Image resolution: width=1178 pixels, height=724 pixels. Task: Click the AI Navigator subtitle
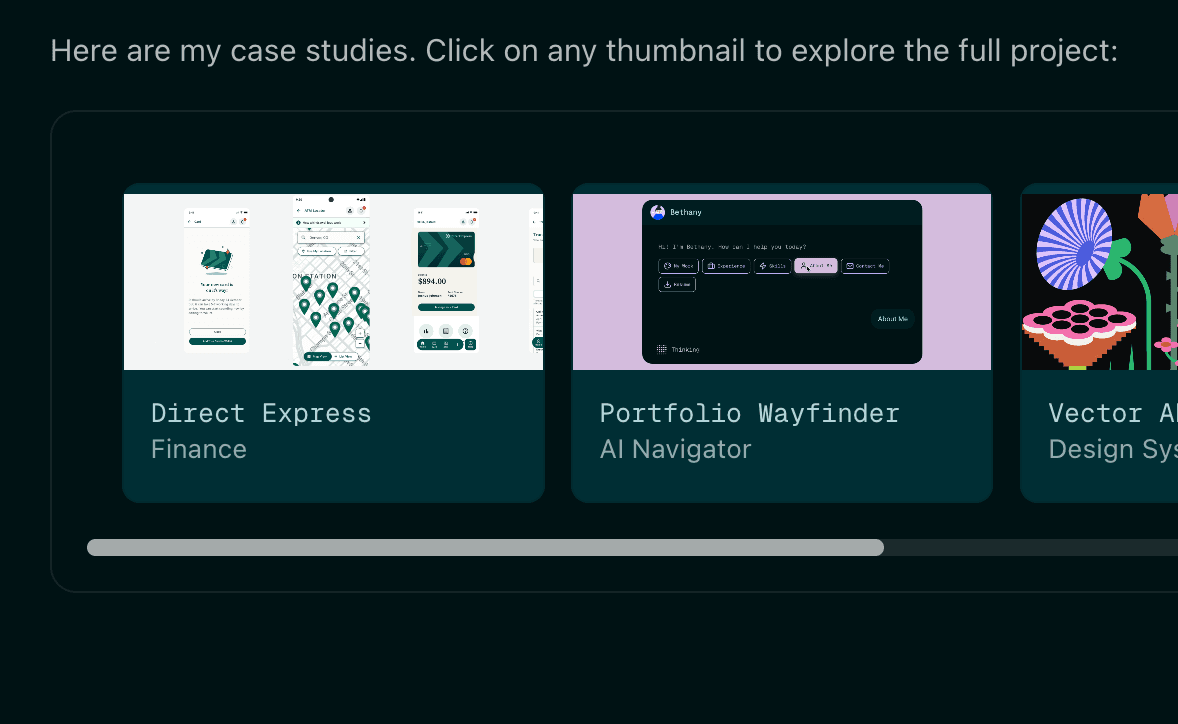click(x=675, y=449)
